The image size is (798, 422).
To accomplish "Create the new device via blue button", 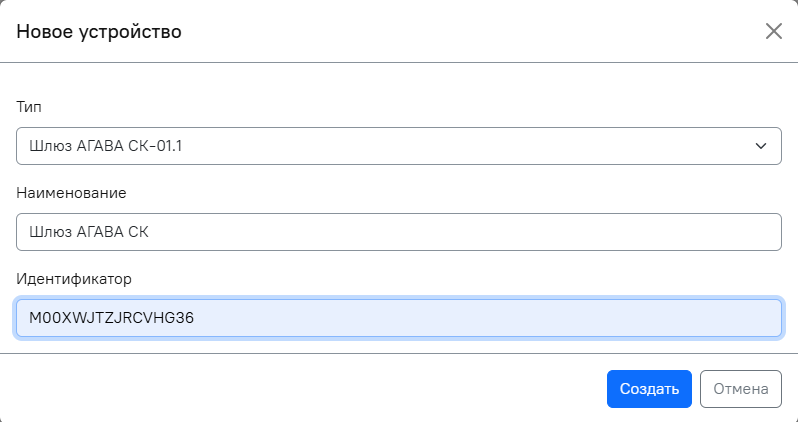I will (x=649, y=389).
